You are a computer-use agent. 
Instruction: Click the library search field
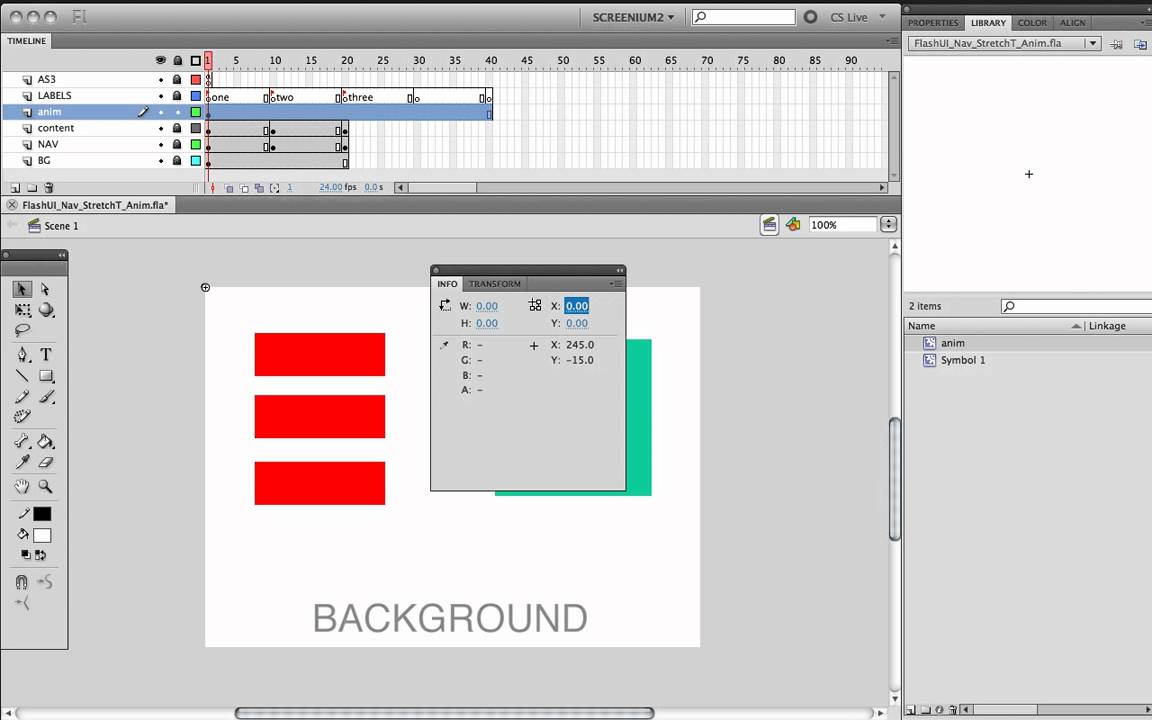(x=1076, y=306)
